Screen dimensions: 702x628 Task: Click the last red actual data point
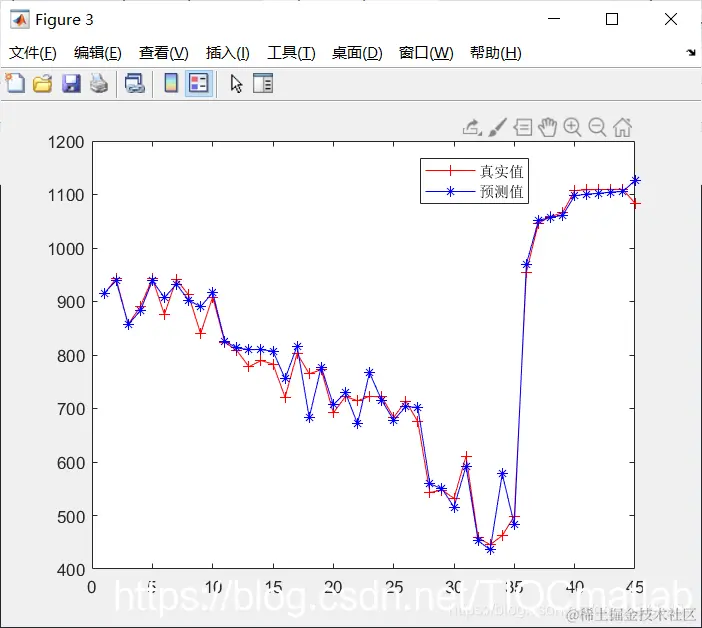(635, 203)
